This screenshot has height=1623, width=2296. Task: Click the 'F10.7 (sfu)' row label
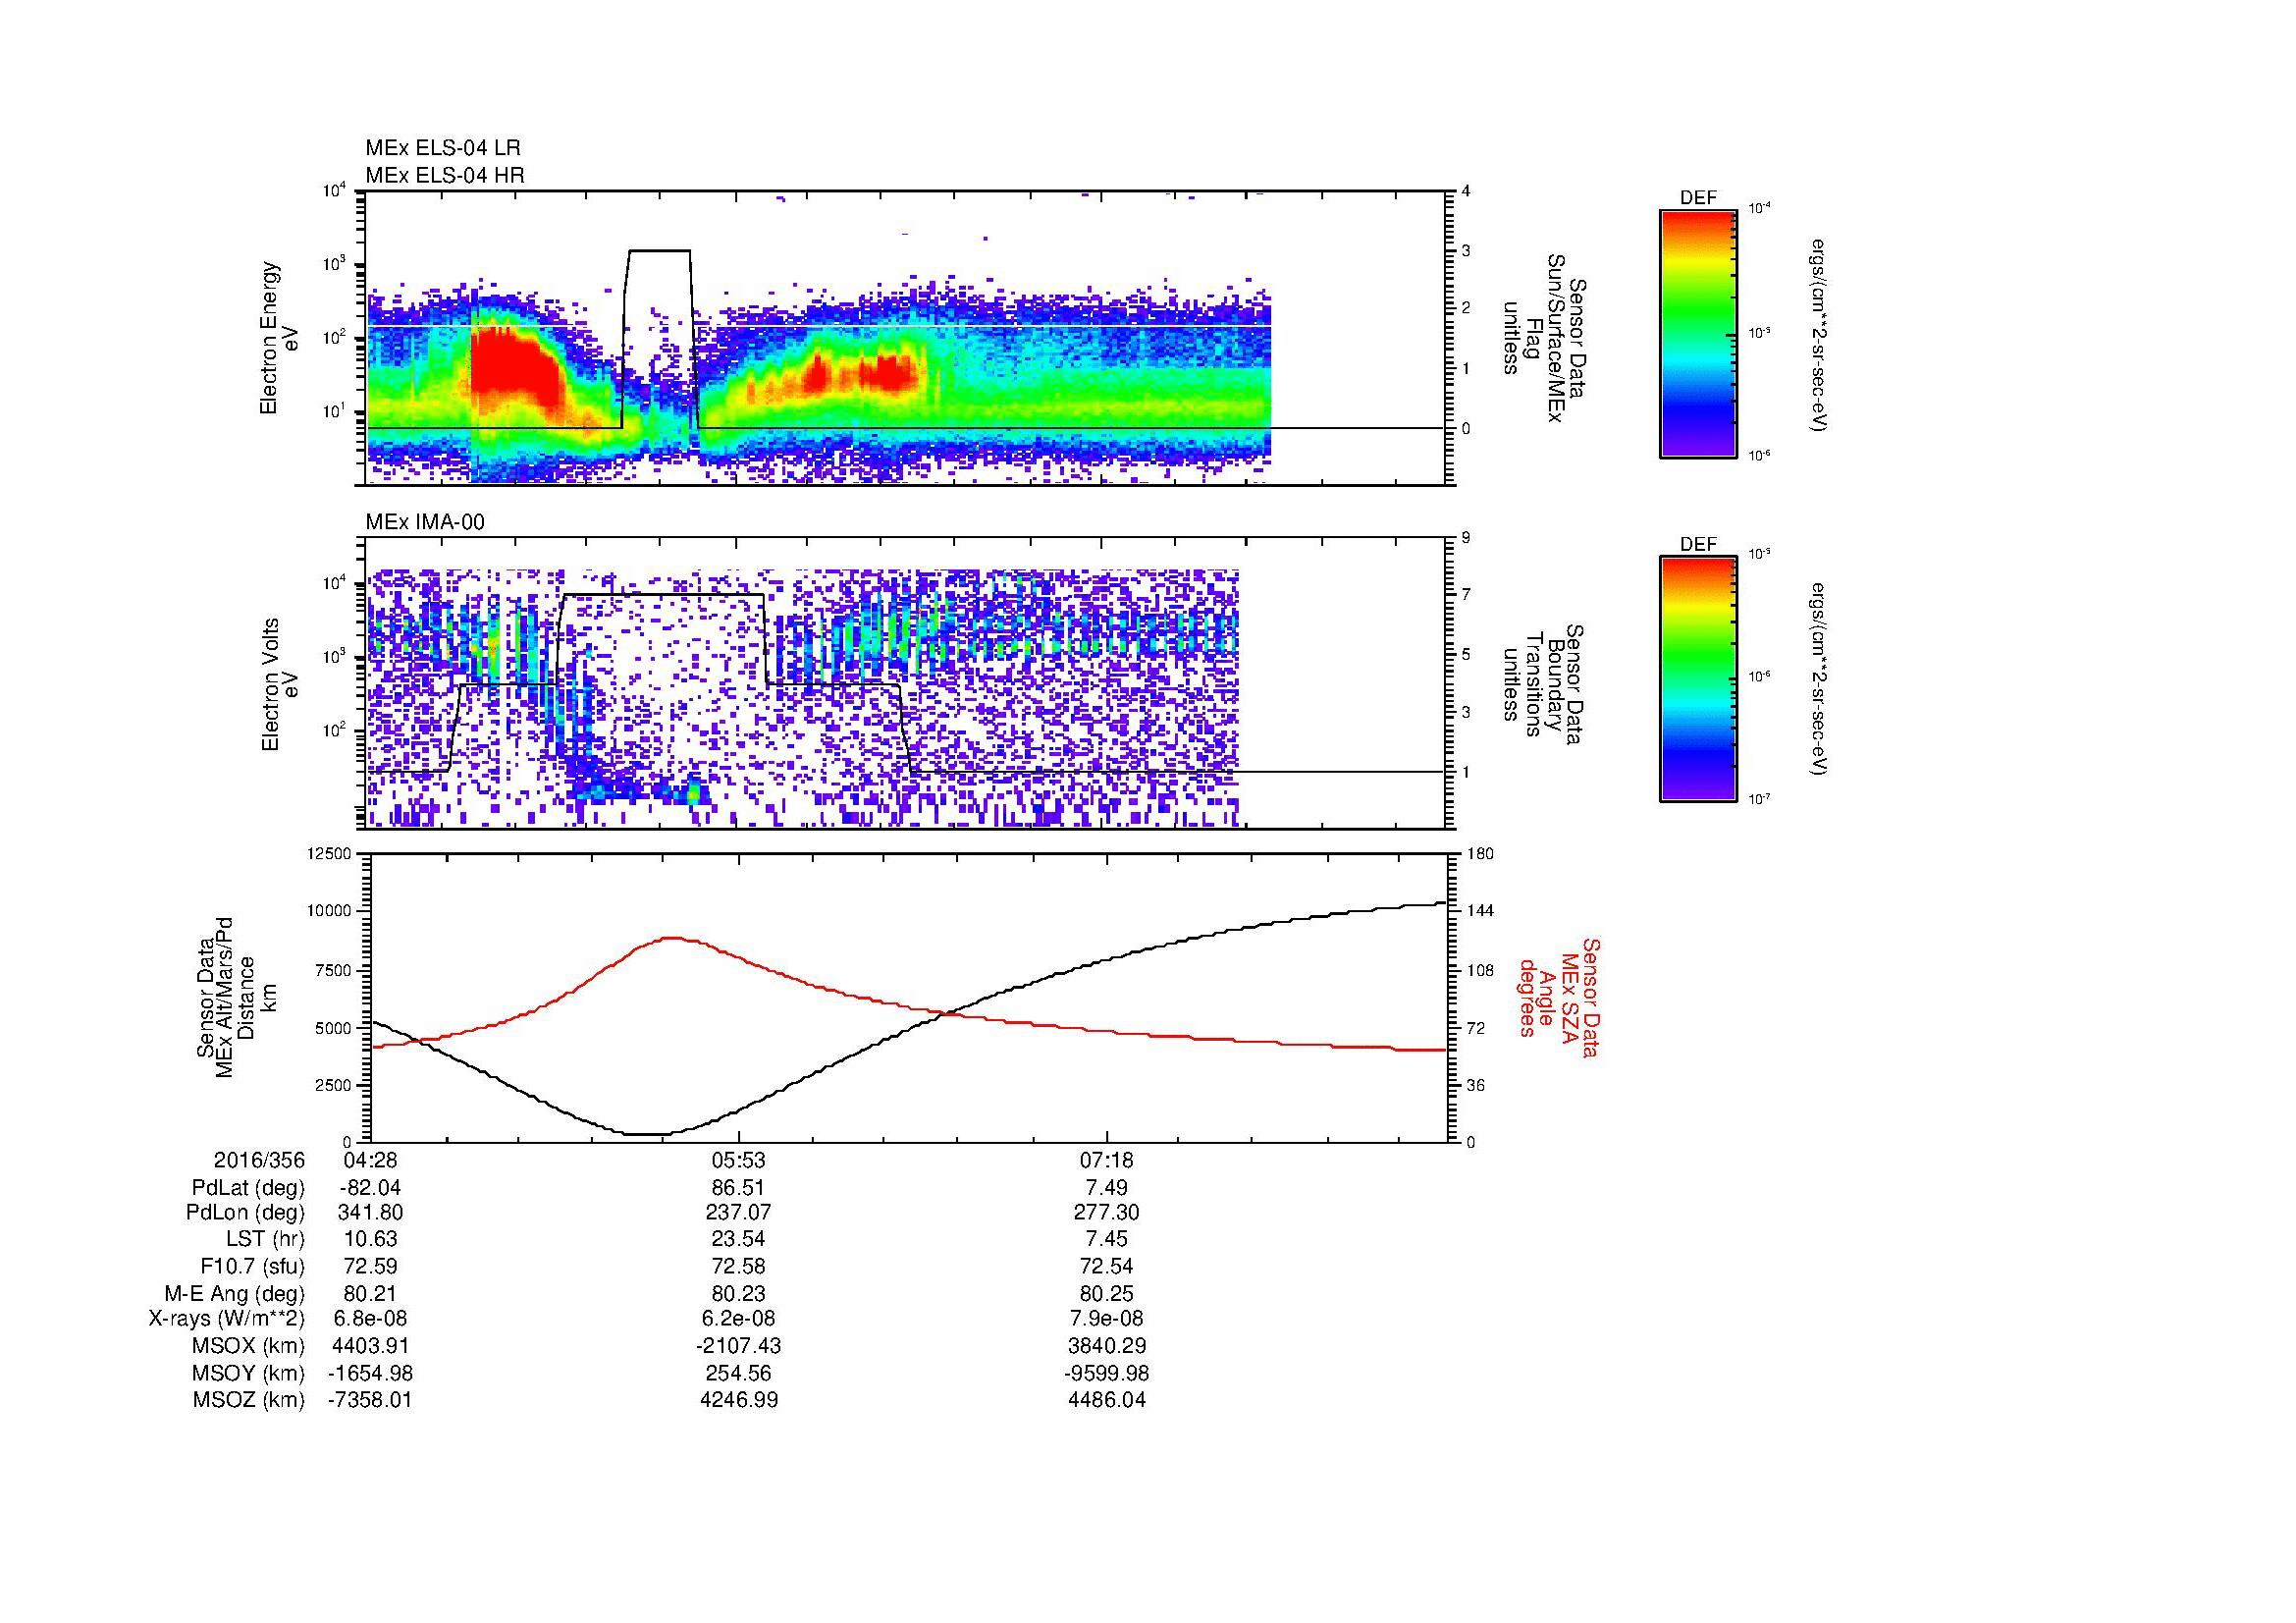pyautogui.click(x=253, y=1268)
